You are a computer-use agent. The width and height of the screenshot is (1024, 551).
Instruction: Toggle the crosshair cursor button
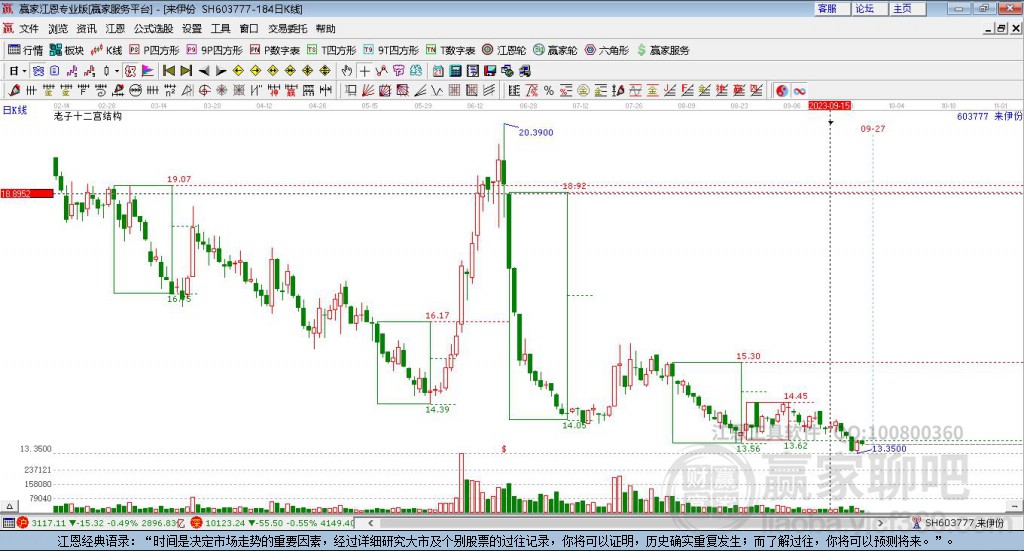[364, 71]
